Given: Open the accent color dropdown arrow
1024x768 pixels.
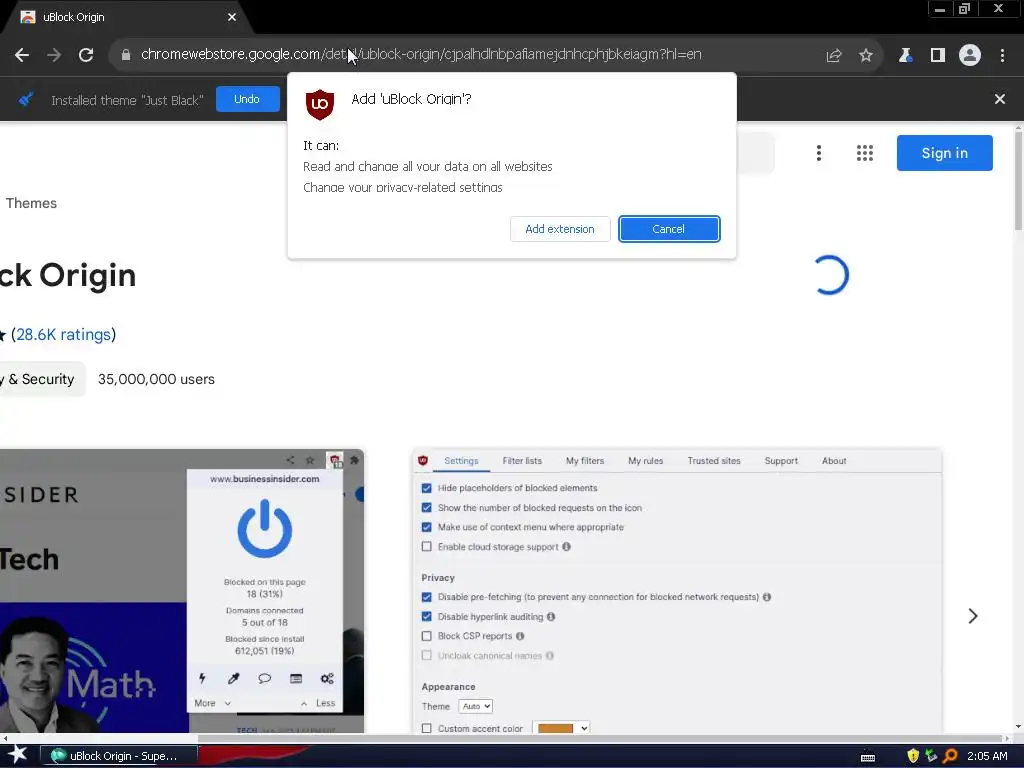Looking at the screenshot, I should [584, 728].
